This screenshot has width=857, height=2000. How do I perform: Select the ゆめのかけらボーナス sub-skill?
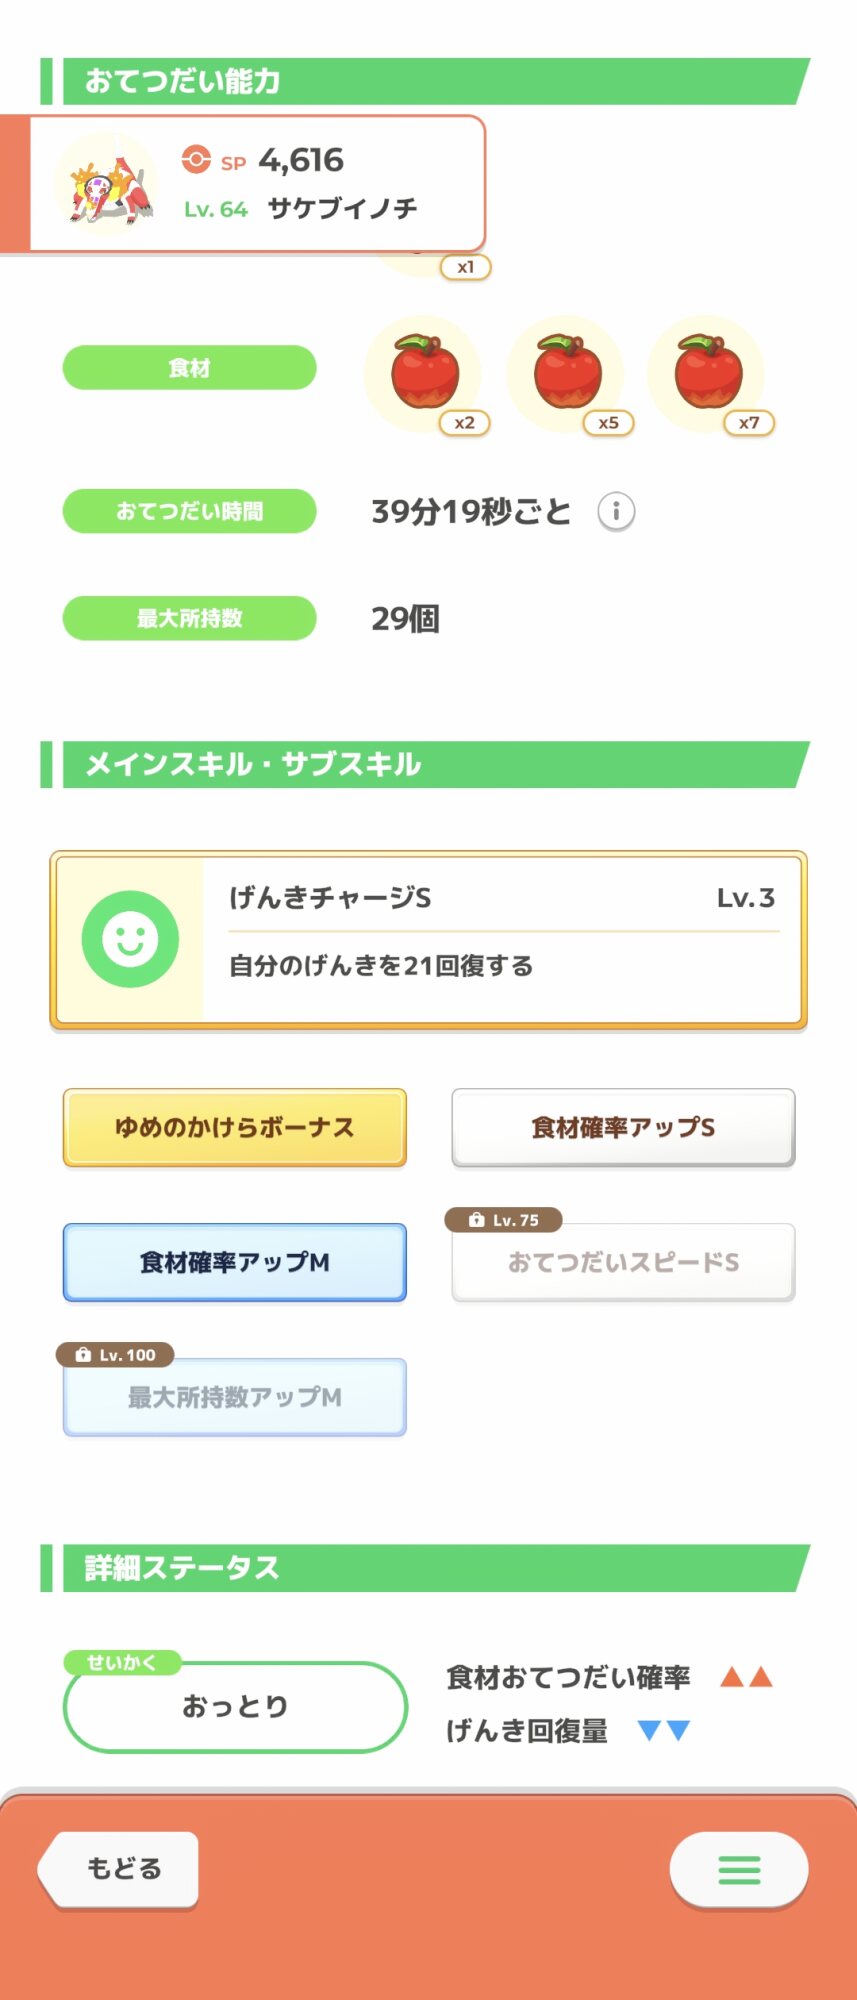coord(235,1128)
